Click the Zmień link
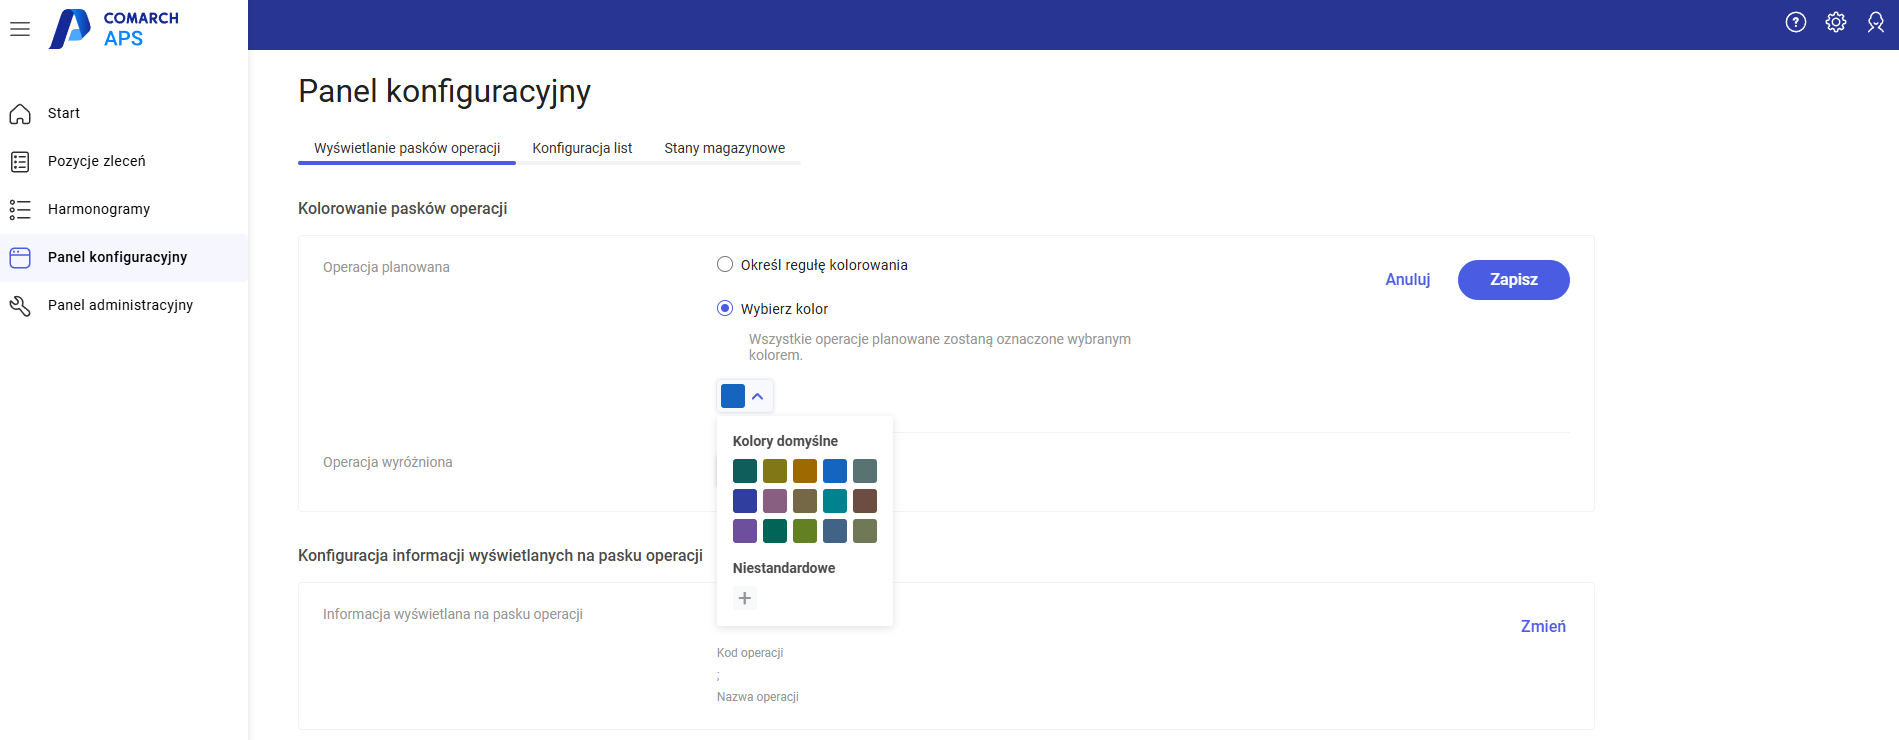This screenshot has width=1899, height=740. click(x=1542, y=627)
